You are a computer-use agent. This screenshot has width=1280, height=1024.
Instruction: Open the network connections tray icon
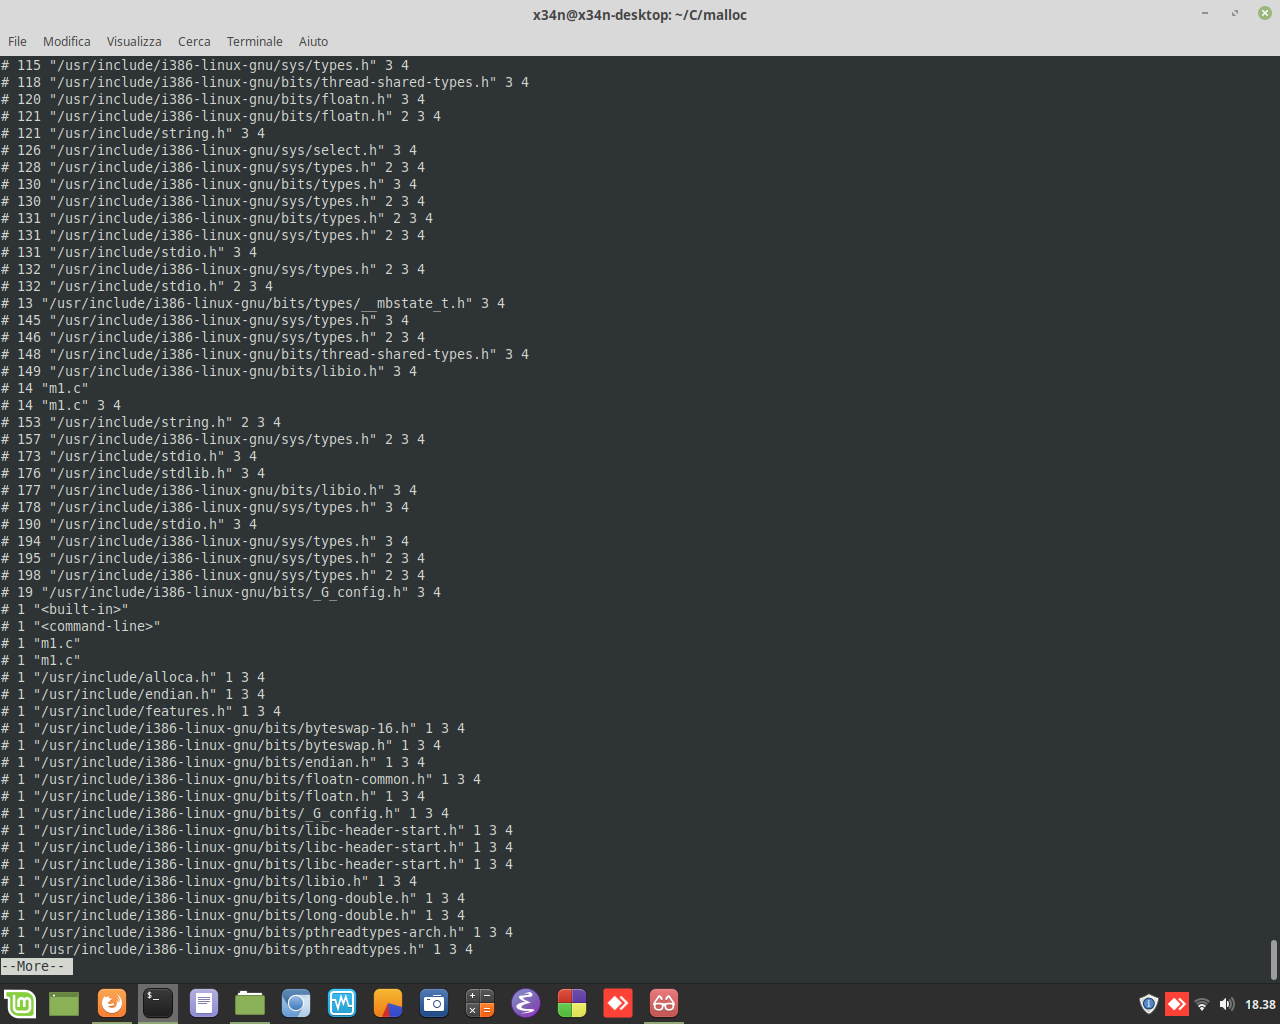pyautogui.click(x=1201, y=1004)
